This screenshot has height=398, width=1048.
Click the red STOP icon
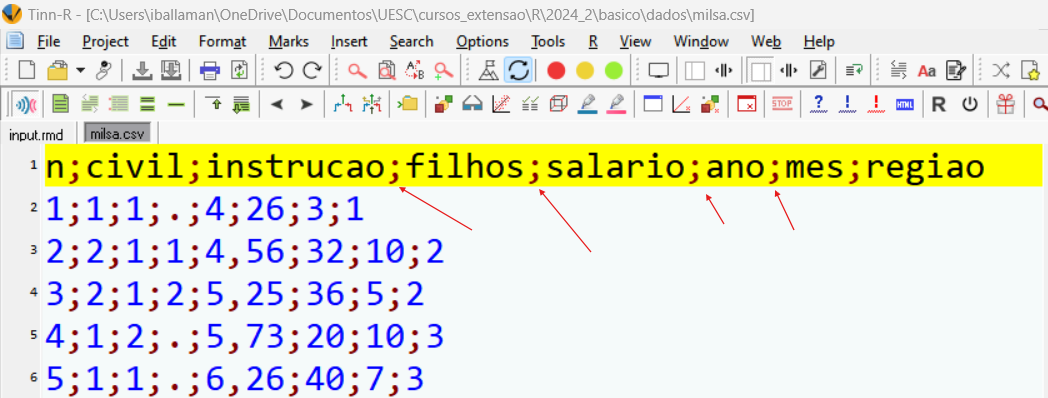(x=781, y=104)
